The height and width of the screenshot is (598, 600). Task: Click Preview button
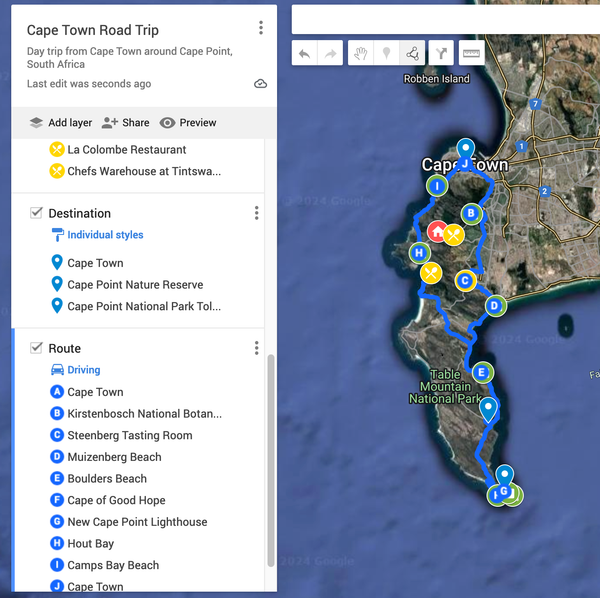click(188, 123)
